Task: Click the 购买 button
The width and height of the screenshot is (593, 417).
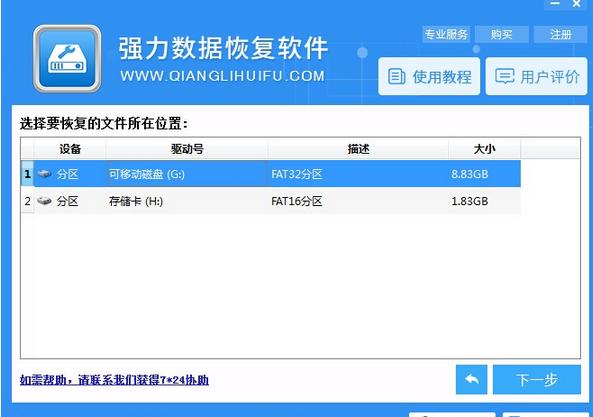Action: pos(501,35)
